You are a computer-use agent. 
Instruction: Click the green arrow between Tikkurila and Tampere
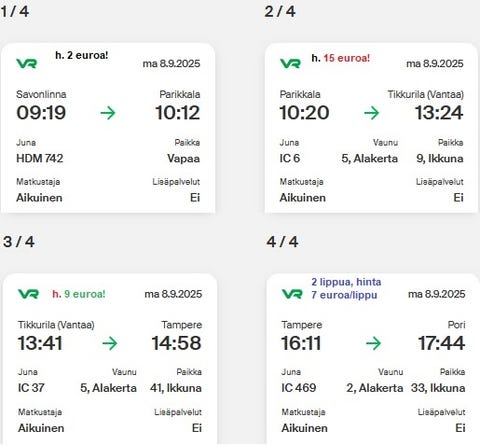click(110, 343)
